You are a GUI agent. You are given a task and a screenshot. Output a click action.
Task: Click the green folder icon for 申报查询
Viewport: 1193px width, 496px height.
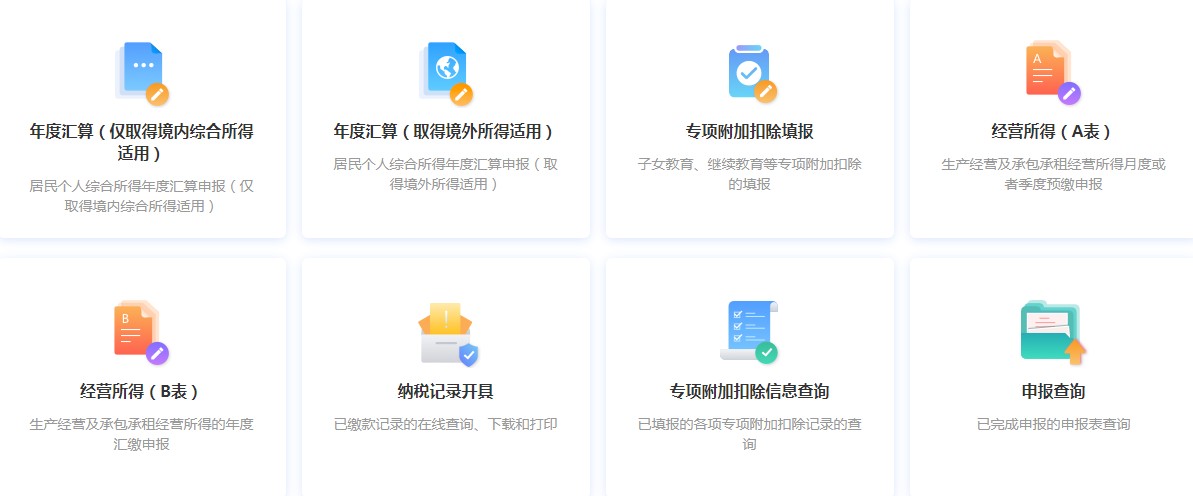coord(1053,332)
